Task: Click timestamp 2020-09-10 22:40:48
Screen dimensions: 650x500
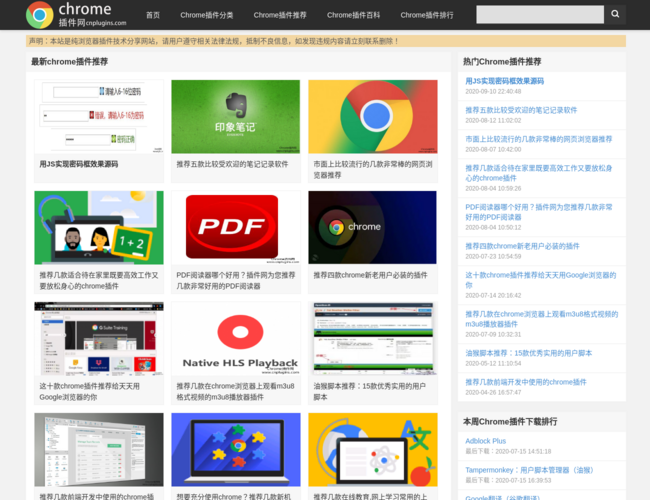Action: (x=493, y=91)
